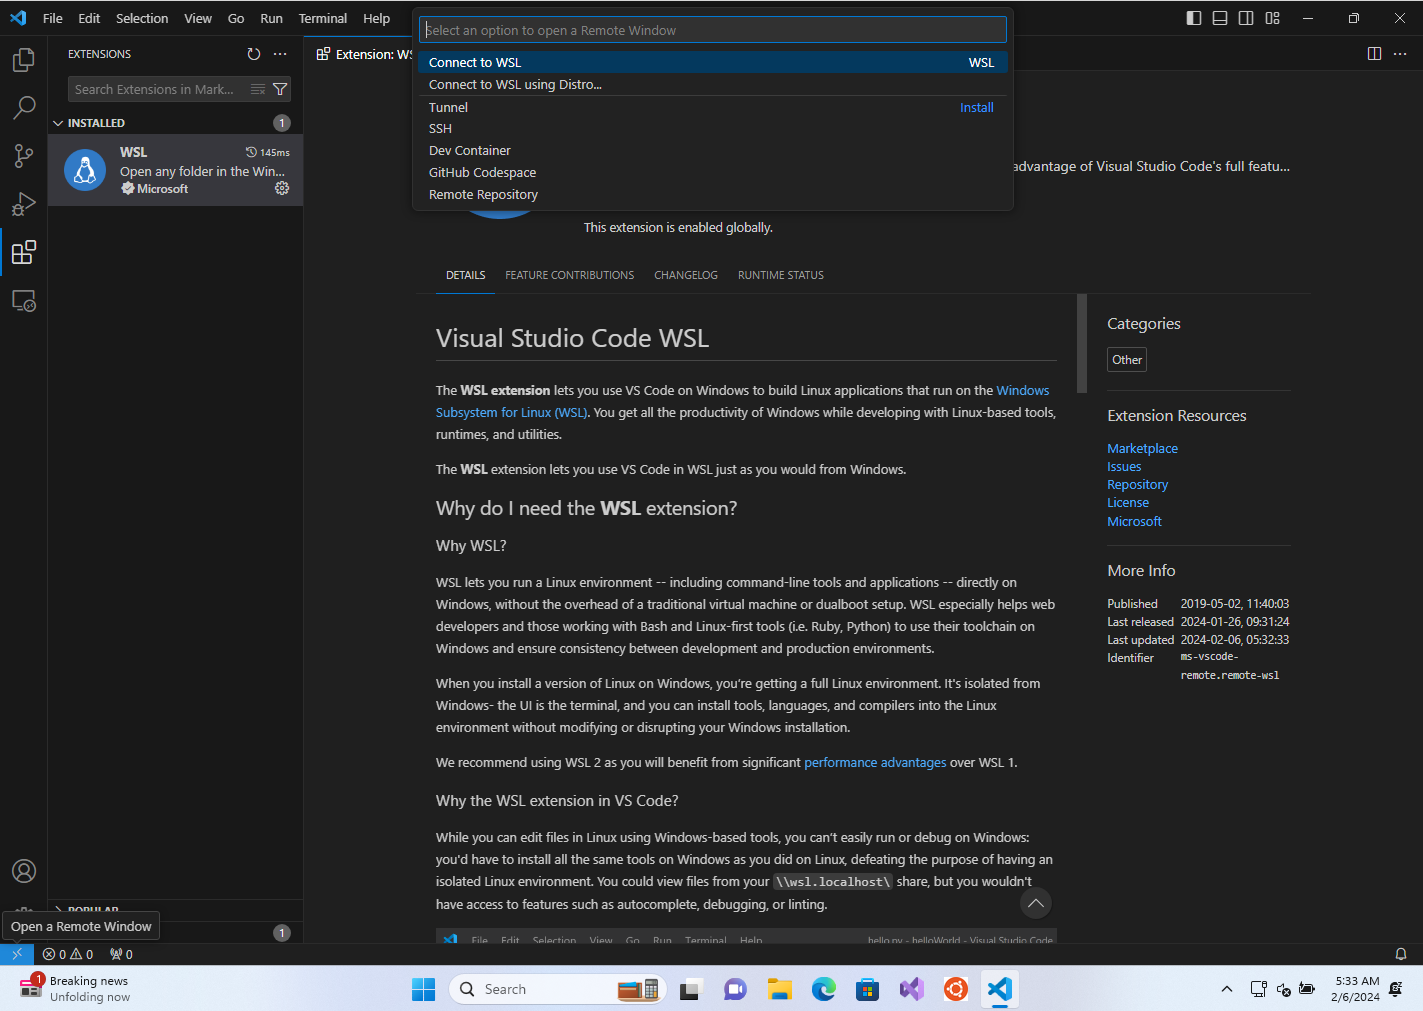Open problems errors and warnings indicator

pos(68,954)
